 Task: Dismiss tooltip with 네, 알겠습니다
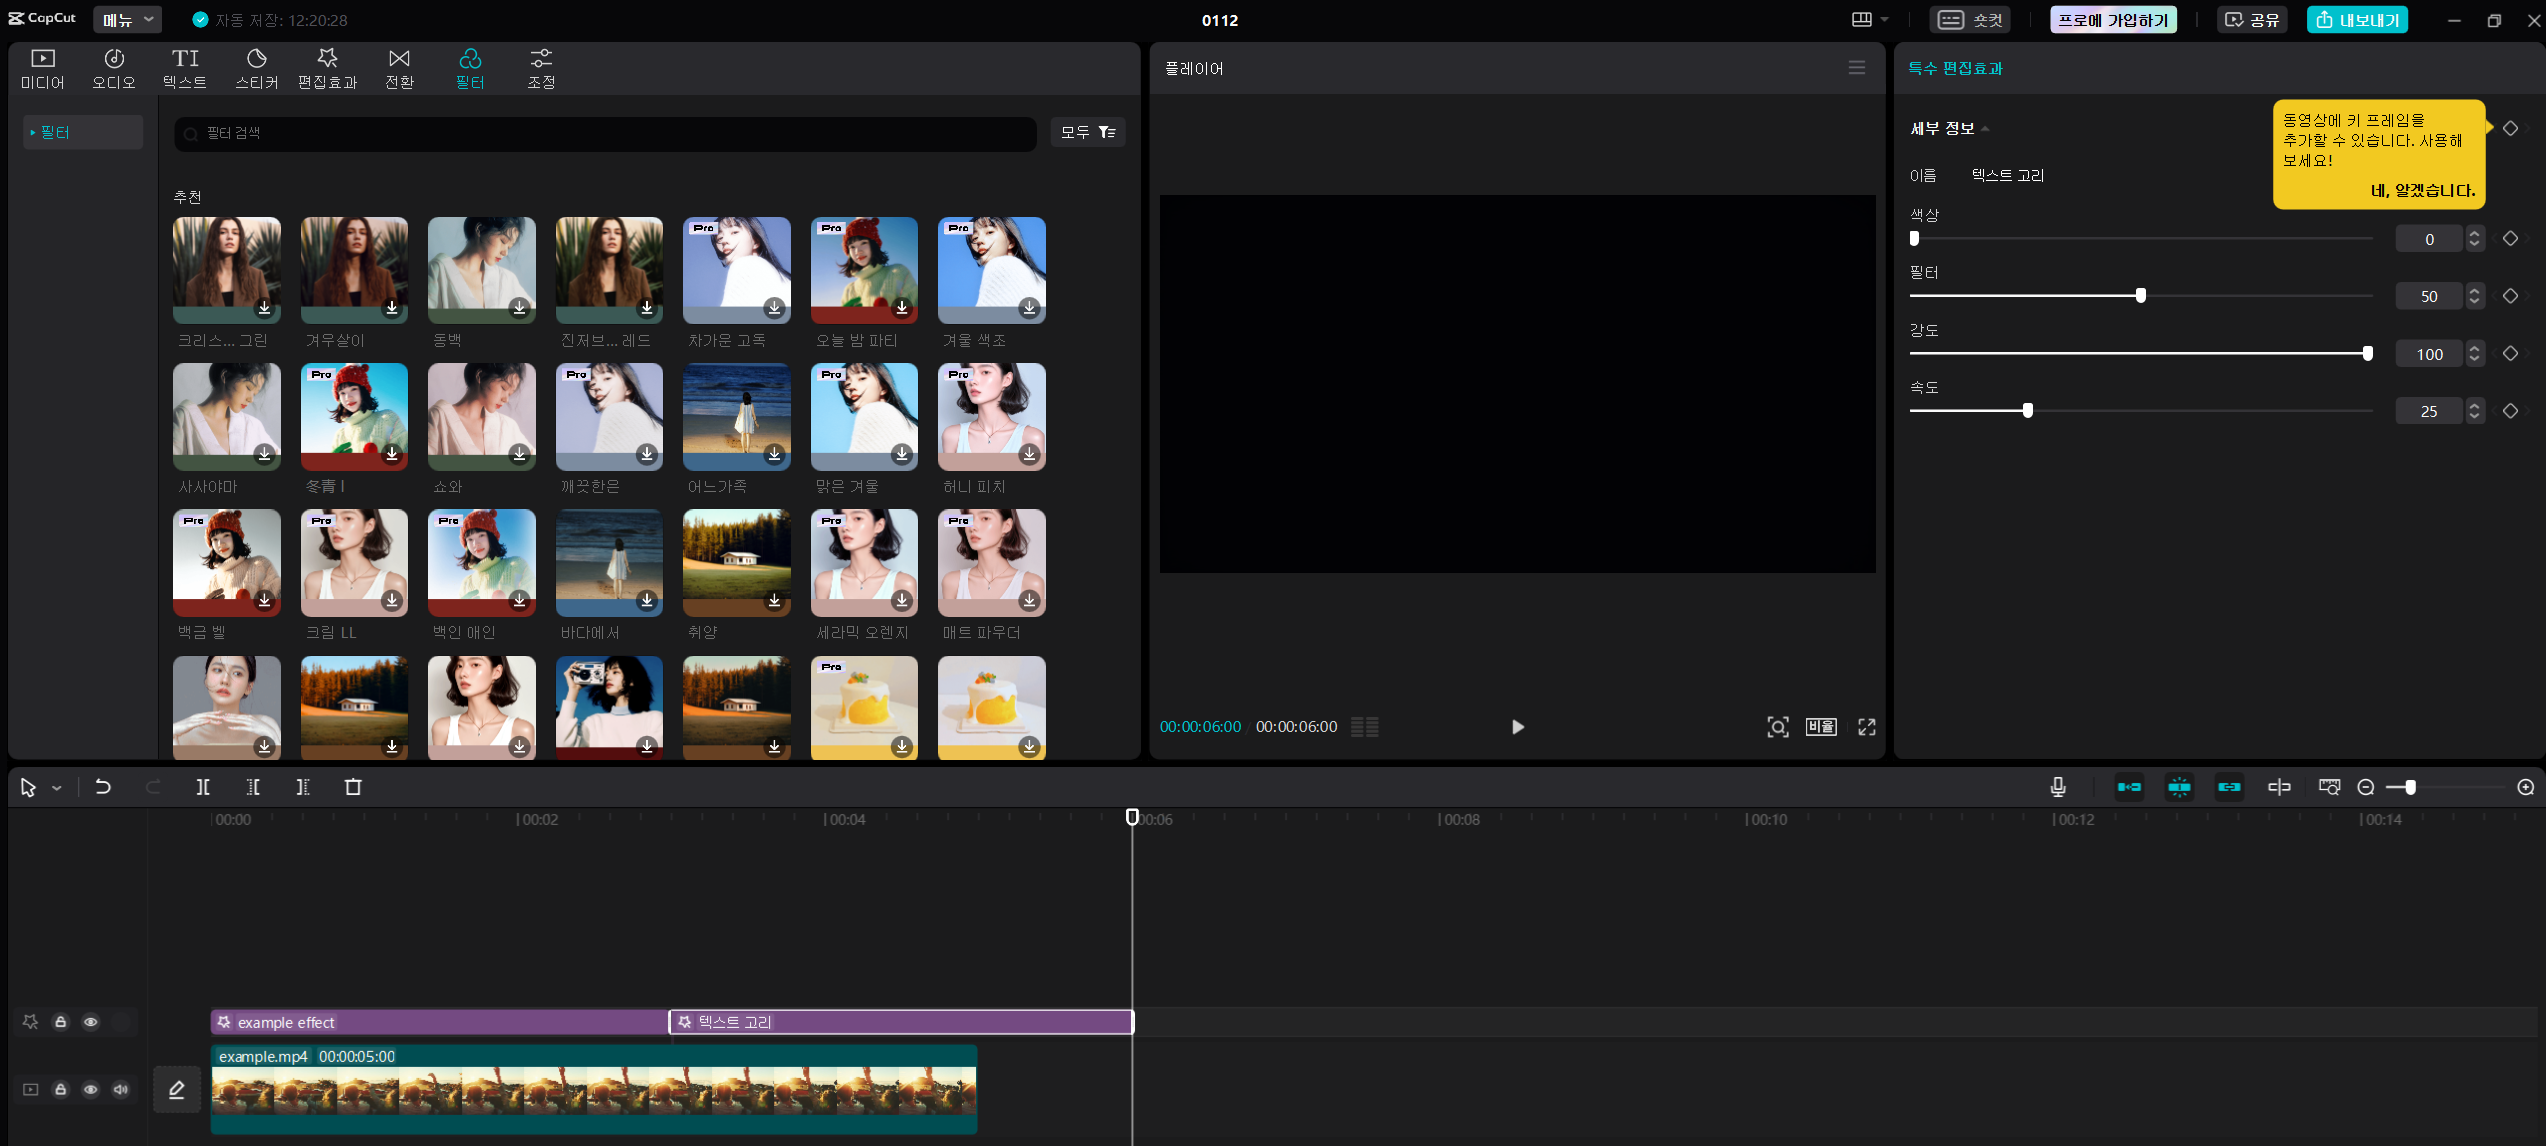click(2423, 190)
